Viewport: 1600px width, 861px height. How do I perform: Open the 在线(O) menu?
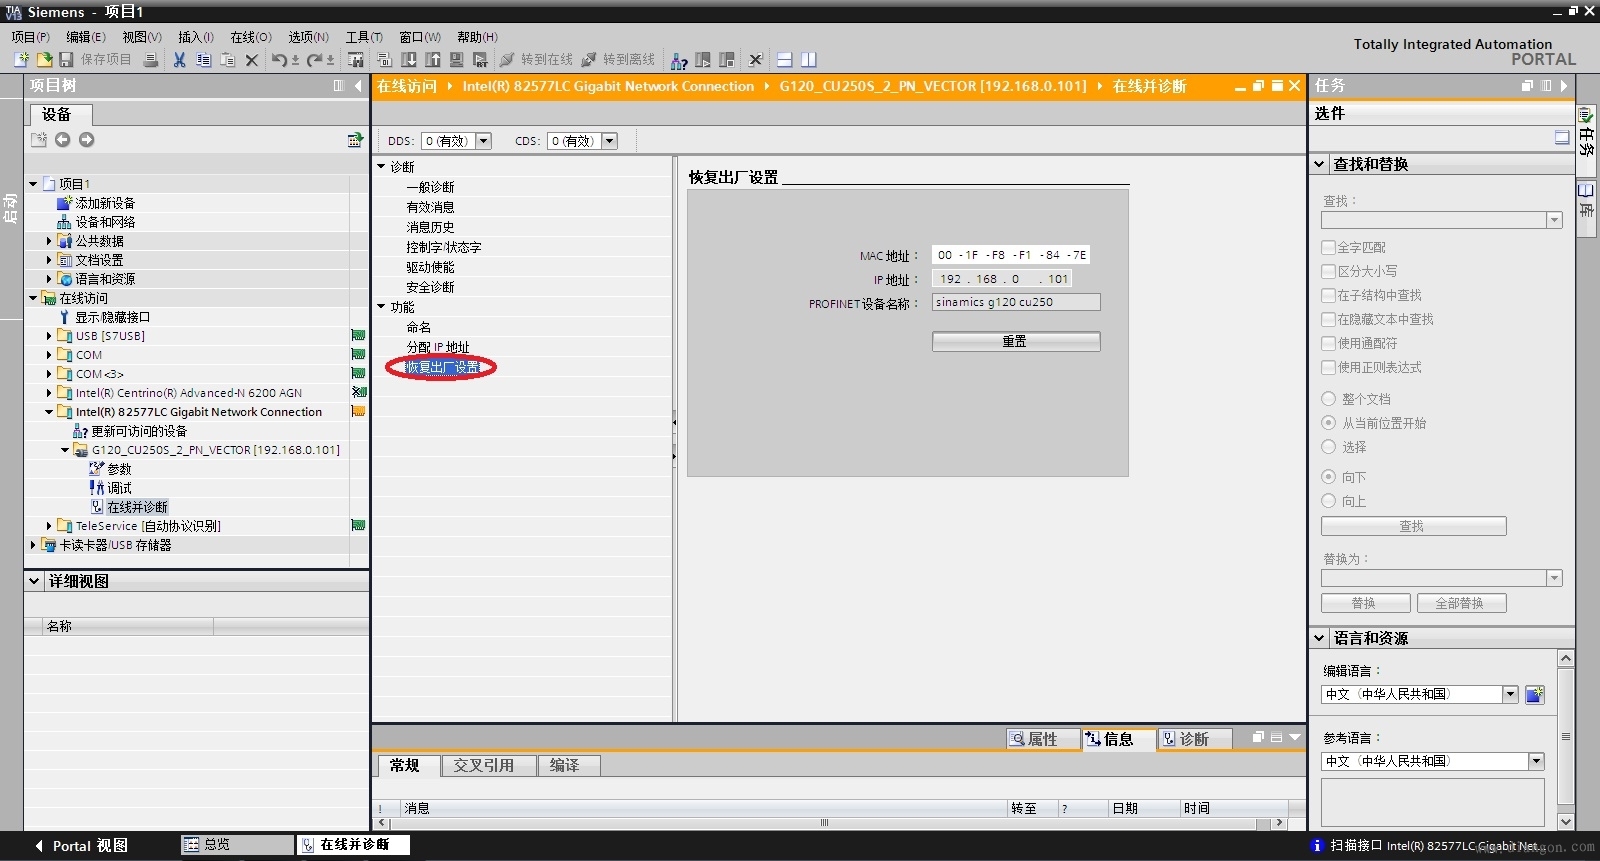coord(251,37)
